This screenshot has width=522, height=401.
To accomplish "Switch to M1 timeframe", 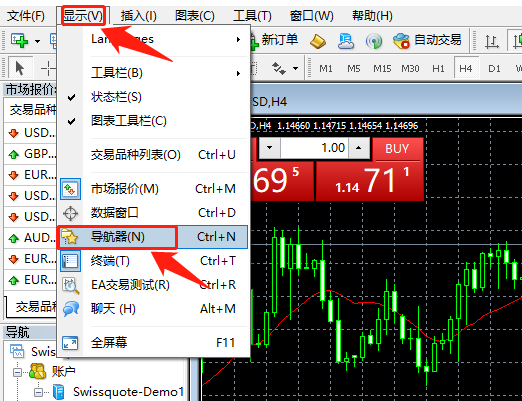I will (326, 69).
